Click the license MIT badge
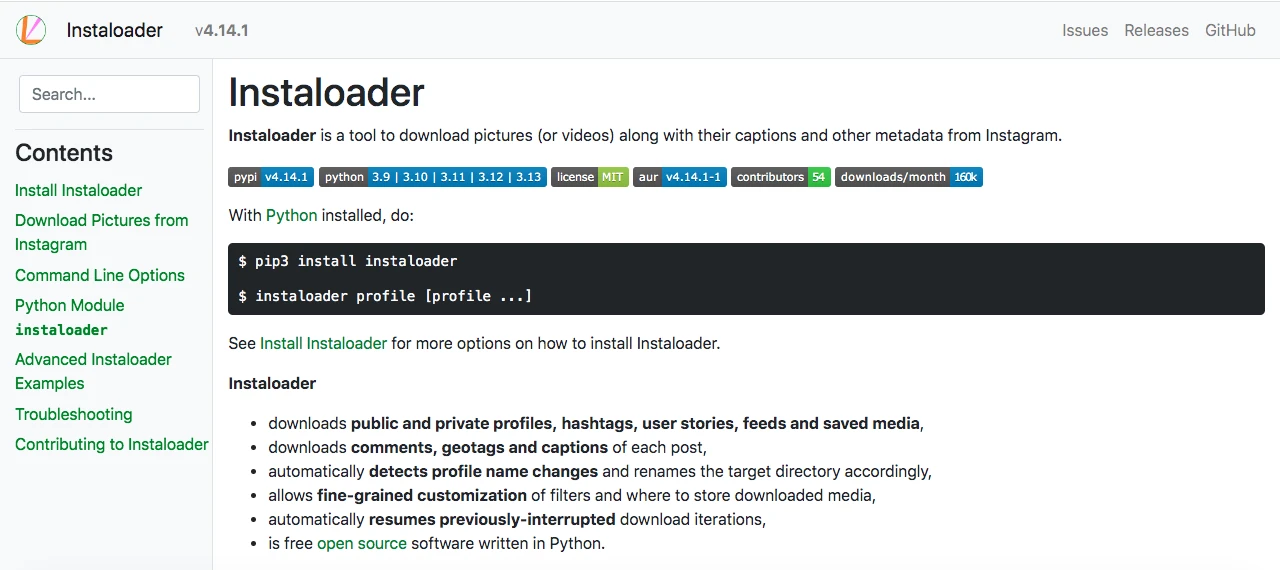1280x570 pixels. coord(590,177)
